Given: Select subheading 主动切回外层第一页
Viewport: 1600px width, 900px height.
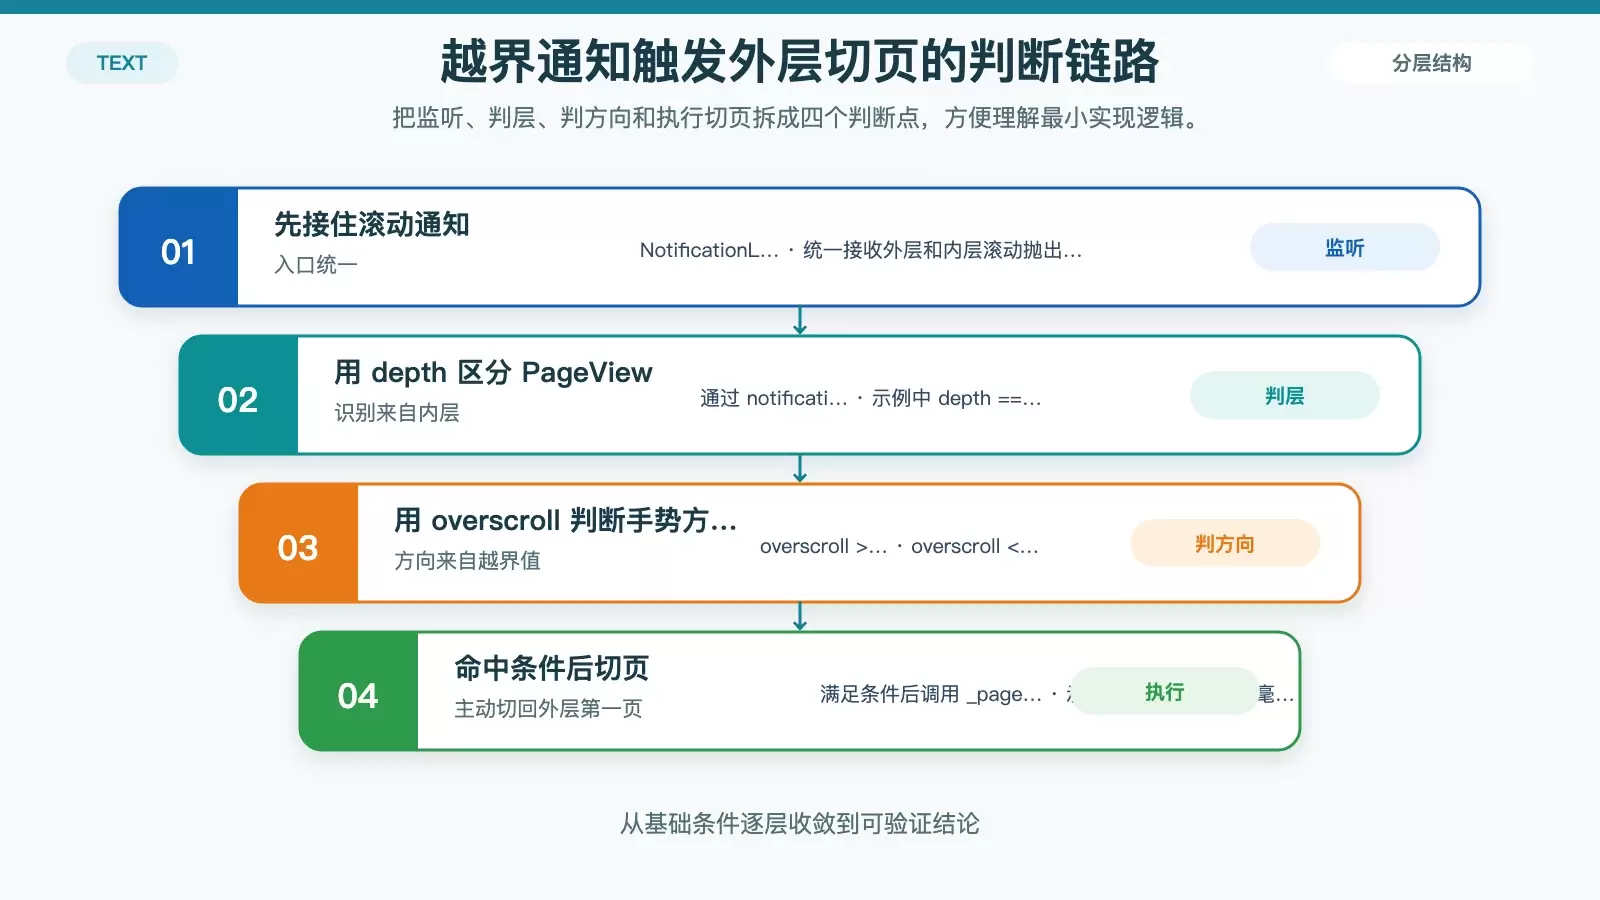Looking at the screenshot, I should (x=548, y=709).
